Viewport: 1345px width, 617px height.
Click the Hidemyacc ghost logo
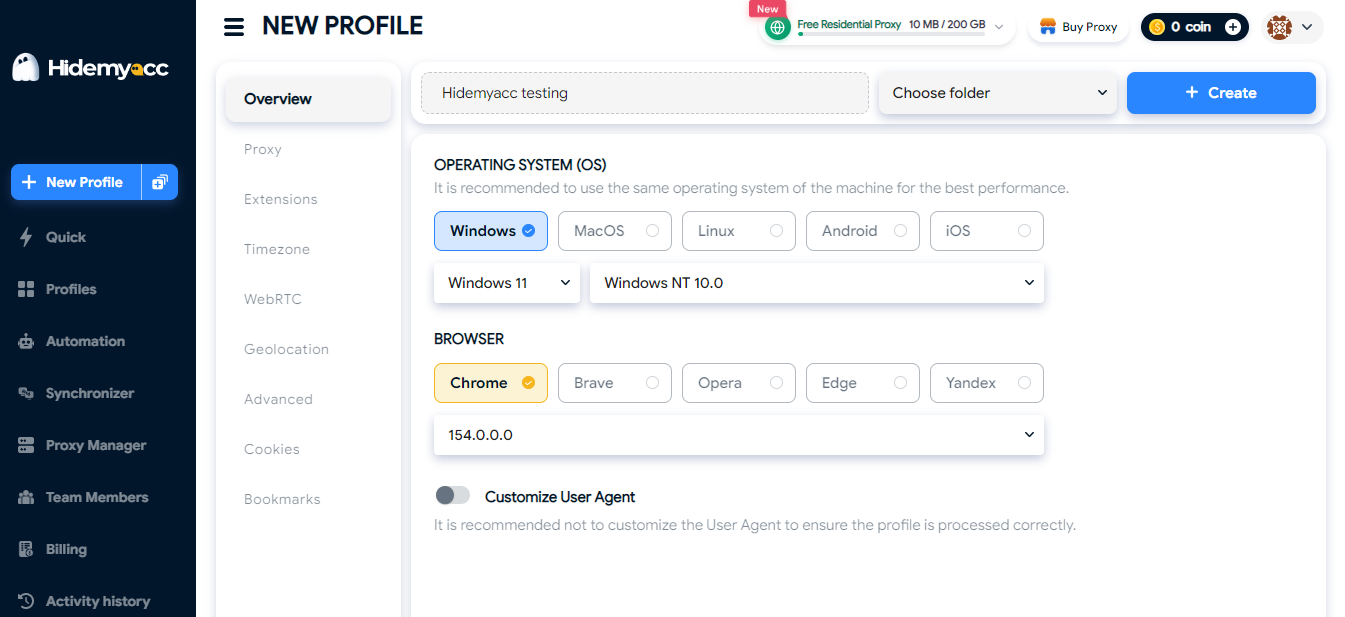pos(26,68)
